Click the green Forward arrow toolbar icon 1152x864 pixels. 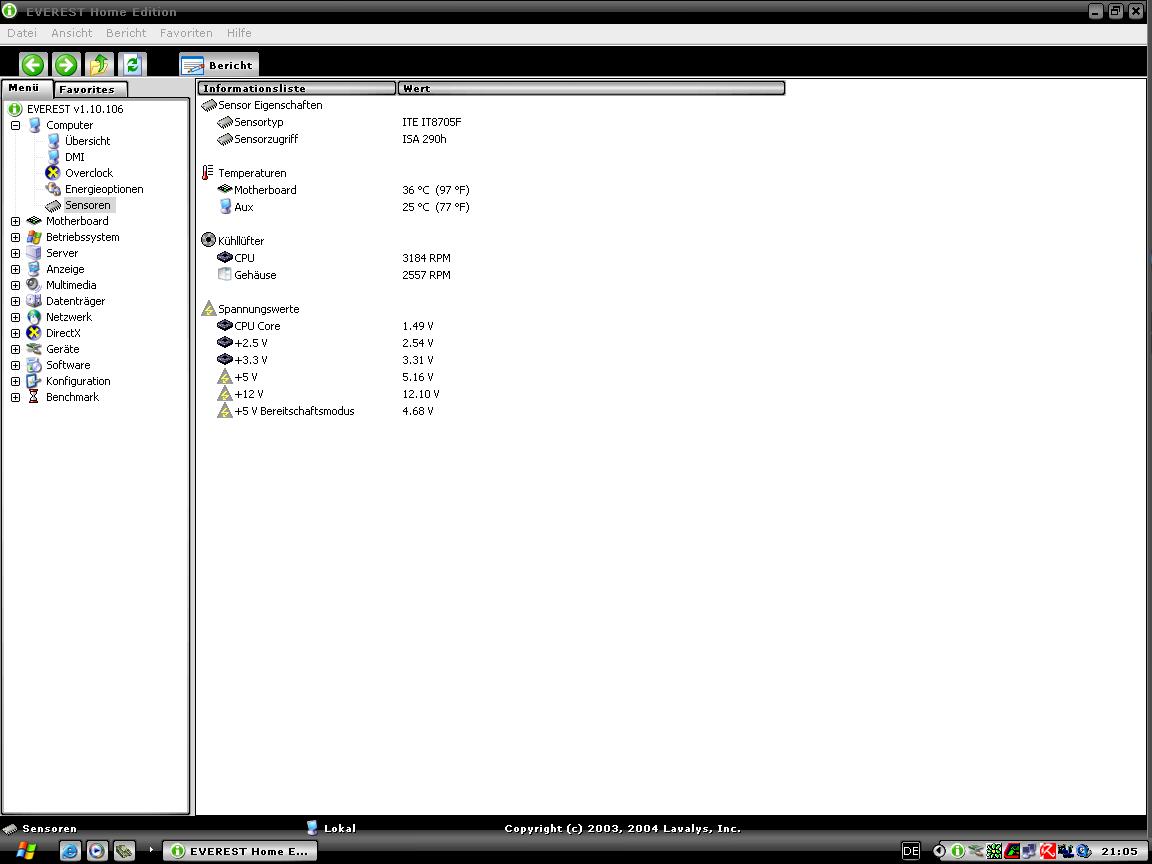[x=66, y=65]
